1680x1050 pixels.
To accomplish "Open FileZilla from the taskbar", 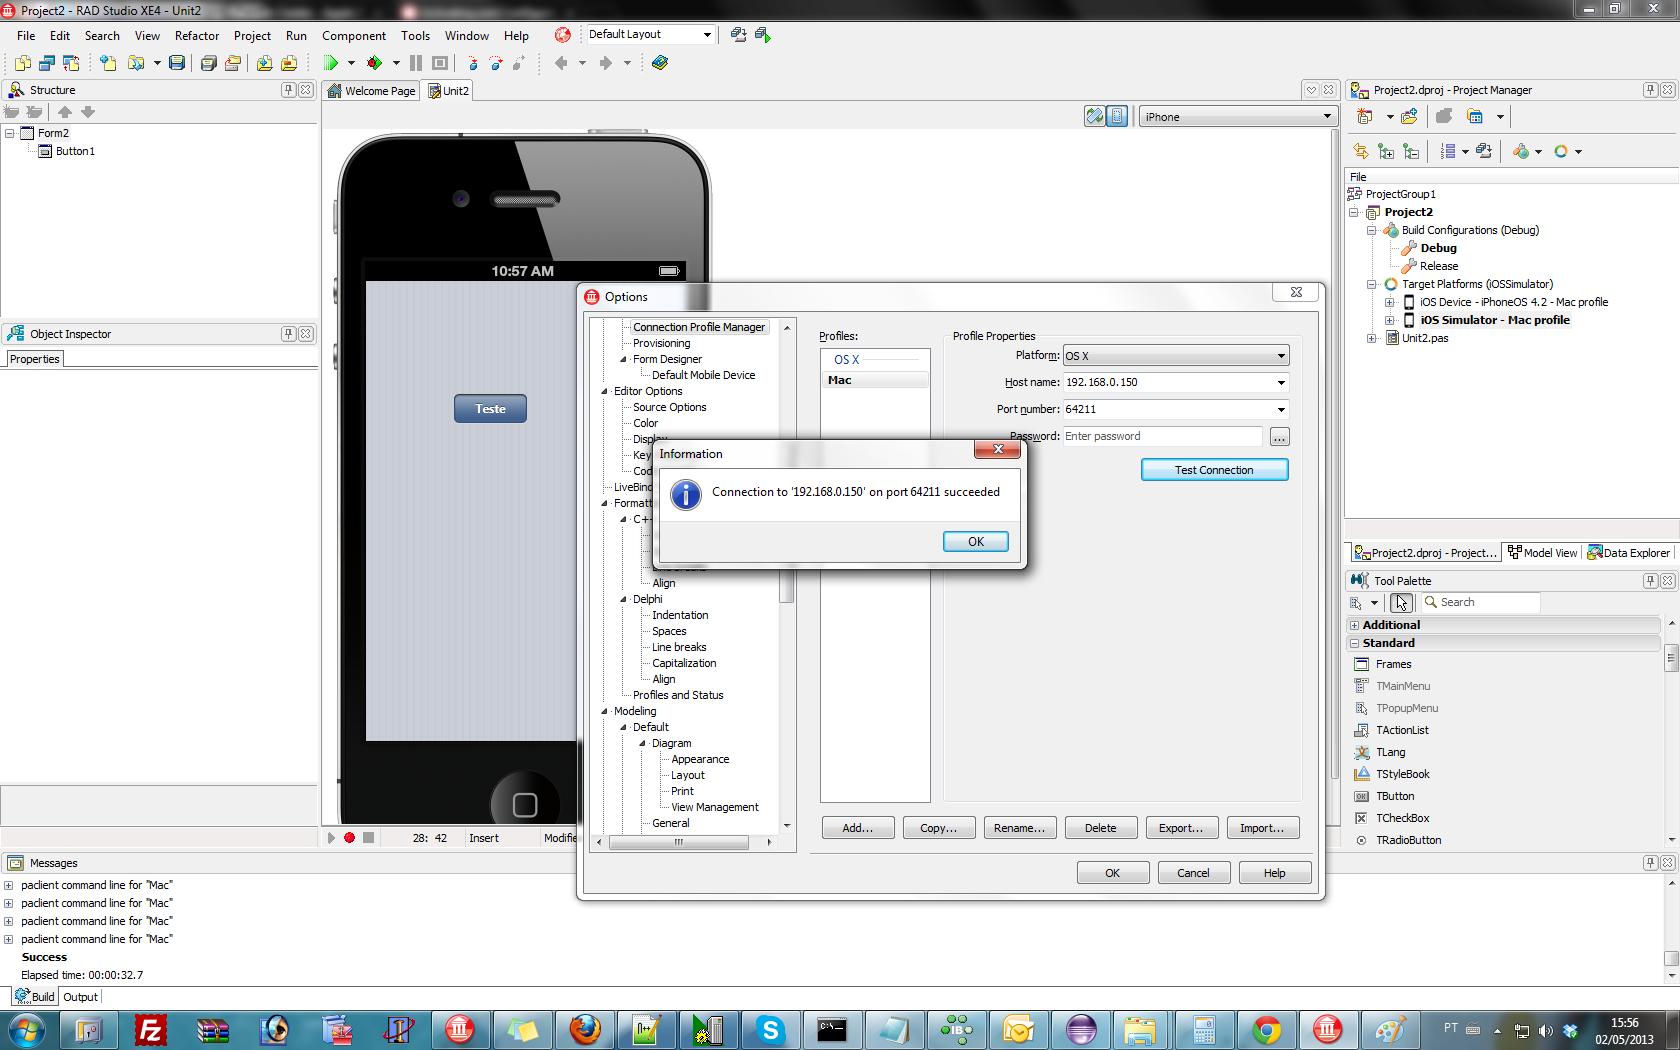I will (150, 1029).
